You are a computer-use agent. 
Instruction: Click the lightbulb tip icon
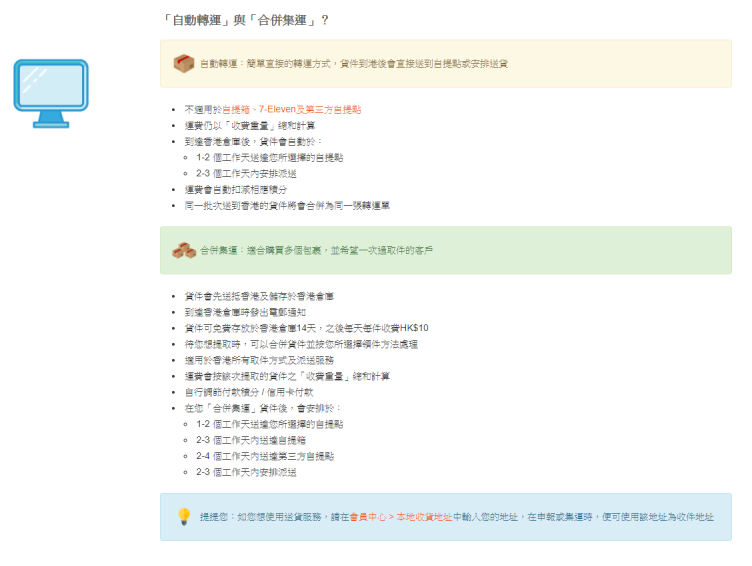tap(183, 517)
